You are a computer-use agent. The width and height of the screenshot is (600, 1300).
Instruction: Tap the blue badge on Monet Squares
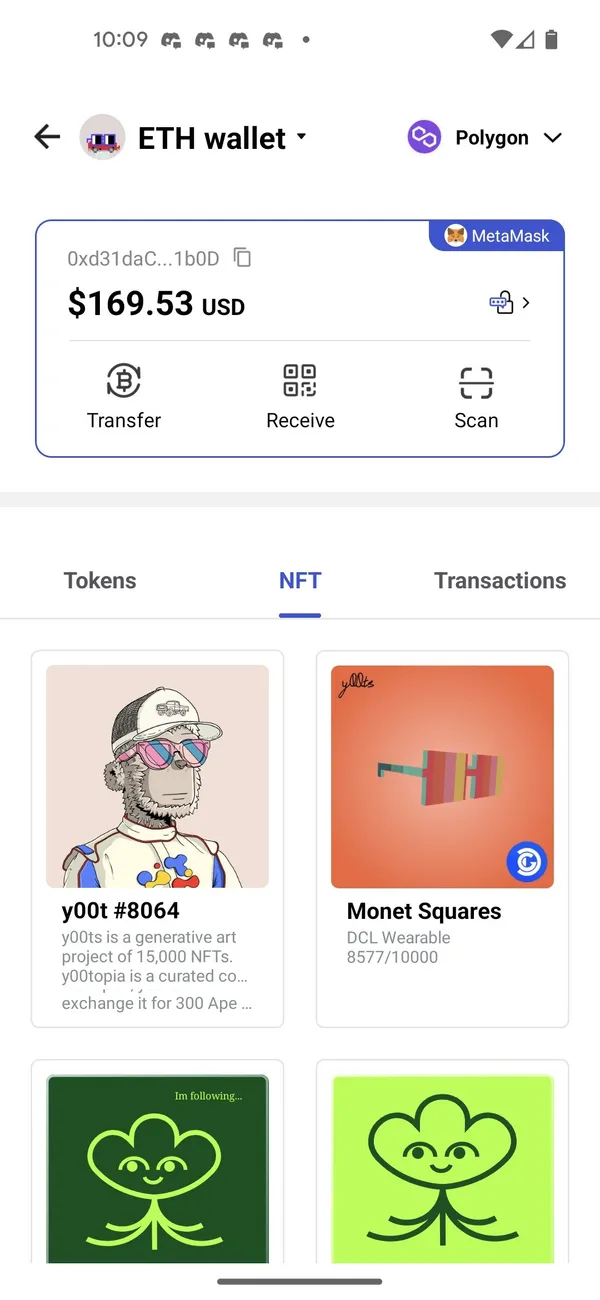click(526, 862)
